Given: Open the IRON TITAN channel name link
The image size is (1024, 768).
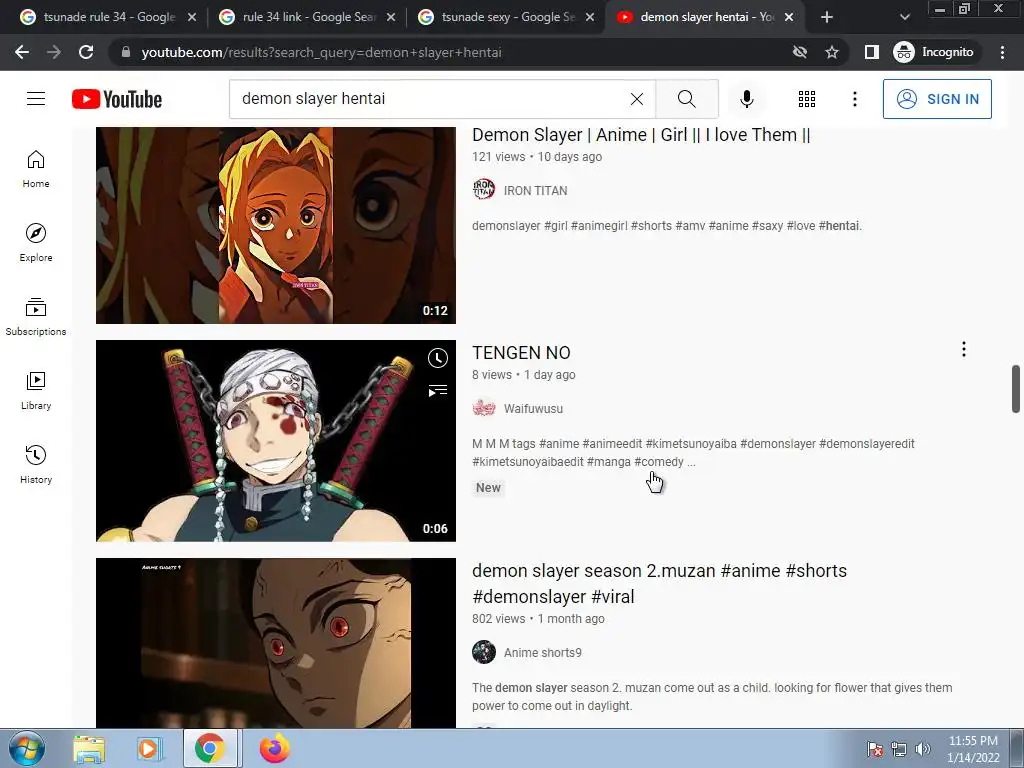Looking at the screenshot, I should coord(536,191).
